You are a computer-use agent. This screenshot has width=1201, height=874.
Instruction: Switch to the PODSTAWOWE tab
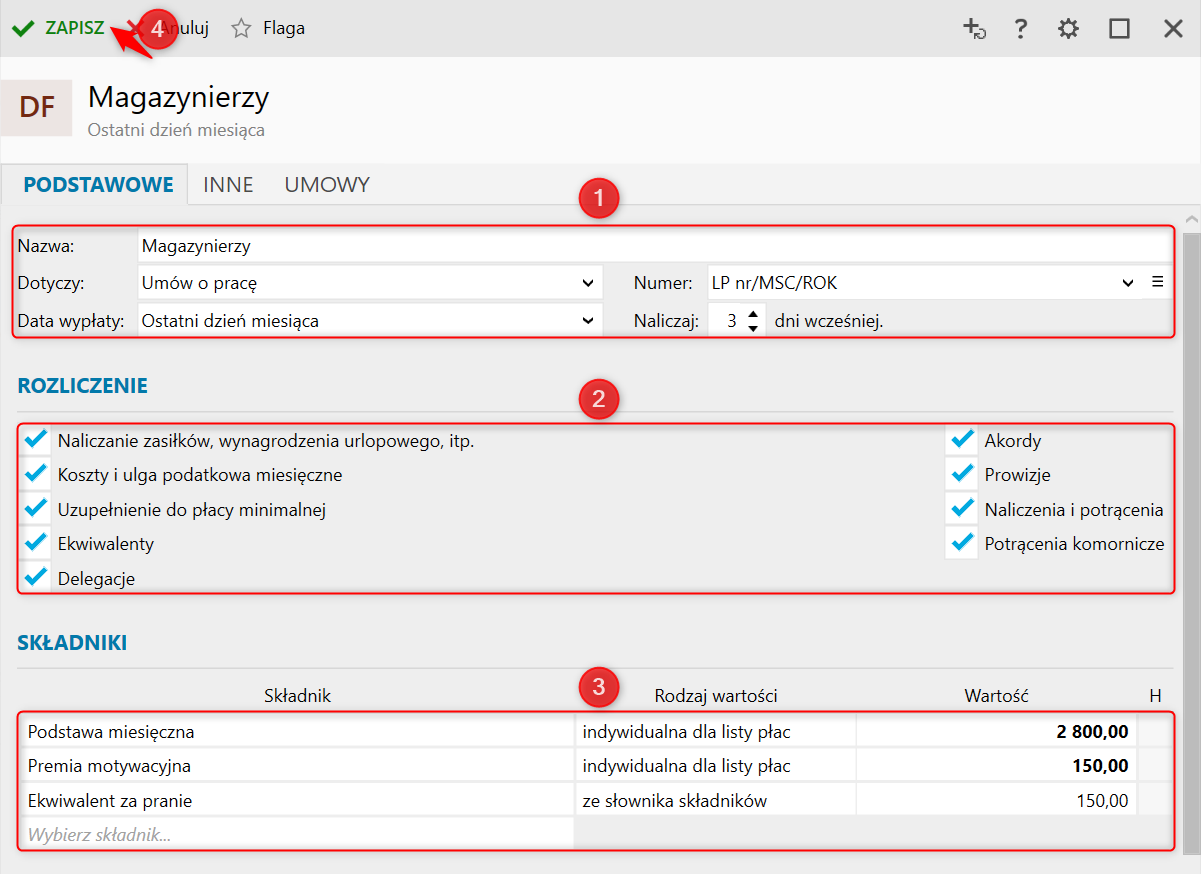click(x=98, y=185)
